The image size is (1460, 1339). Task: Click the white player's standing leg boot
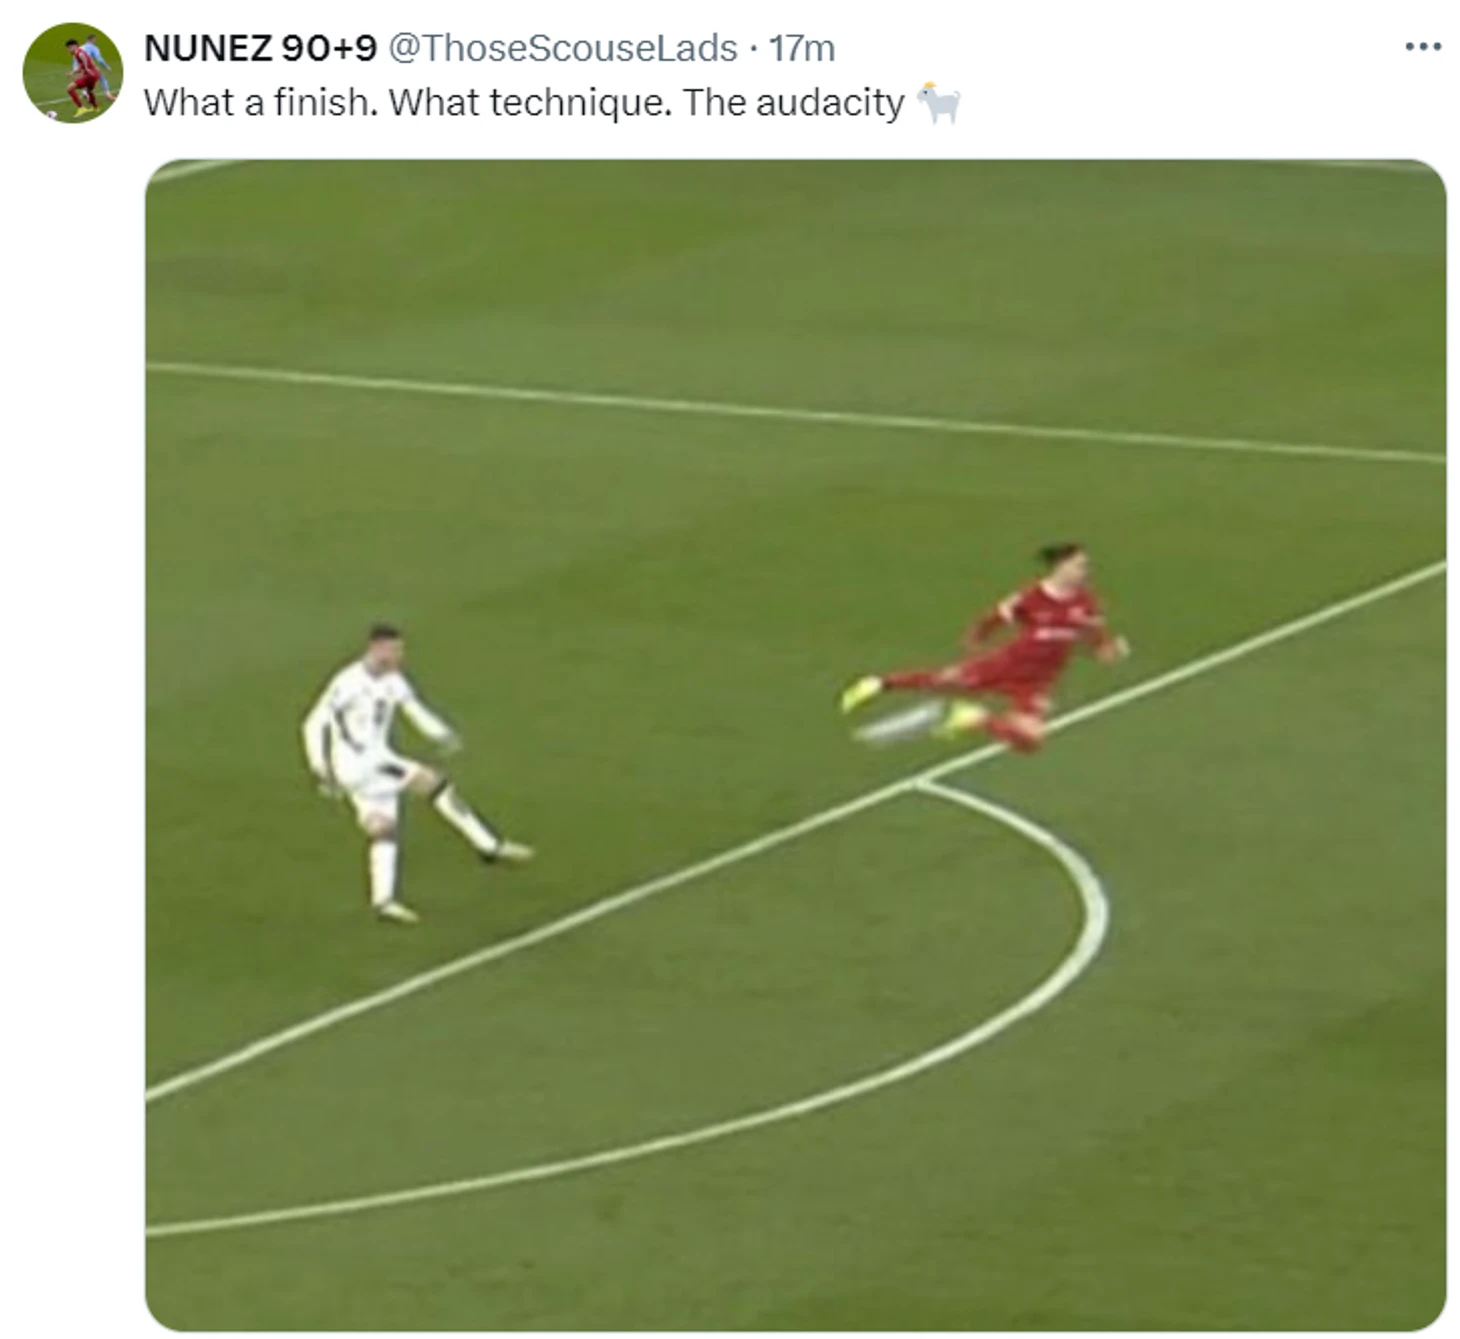[396, 911]
